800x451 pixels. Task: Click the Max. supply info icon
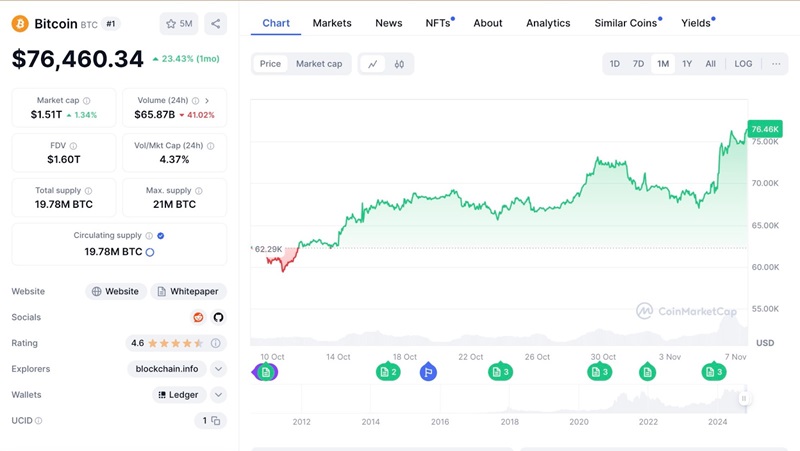point(198,190)
